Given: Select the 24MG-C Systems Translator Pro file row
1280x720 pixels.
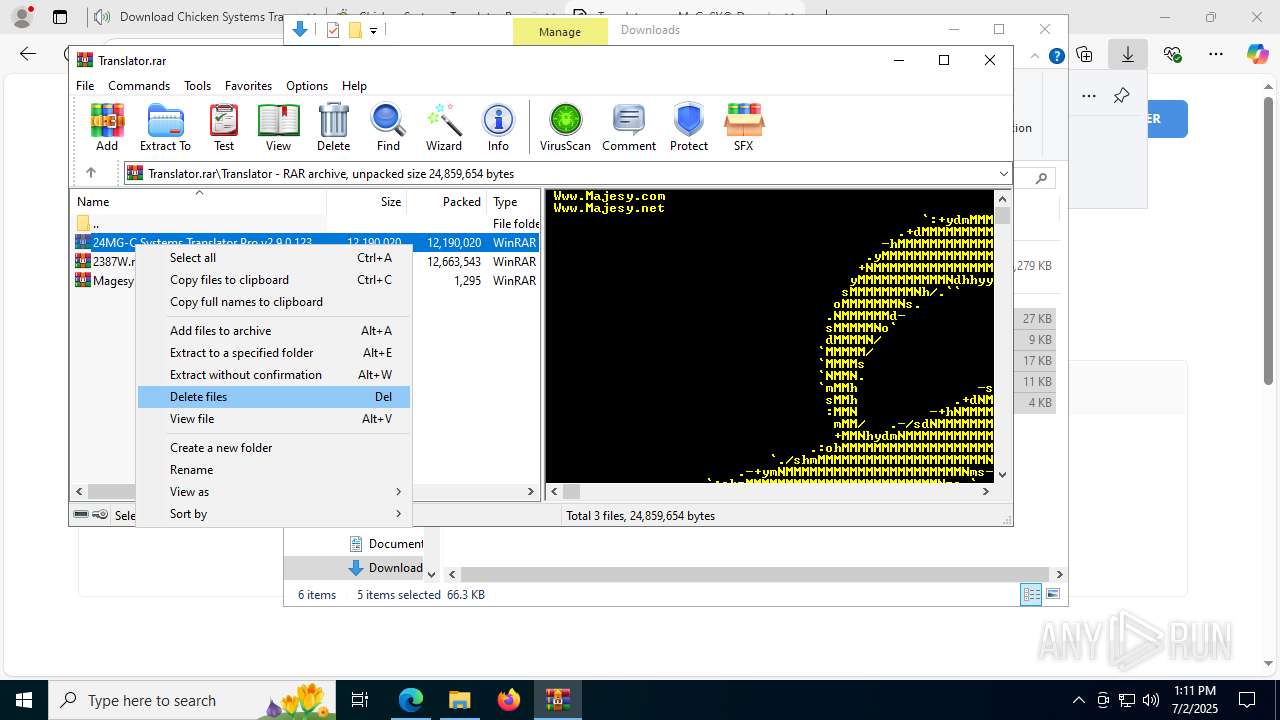Looking at the screenshot, I should (x=306, y=242).
